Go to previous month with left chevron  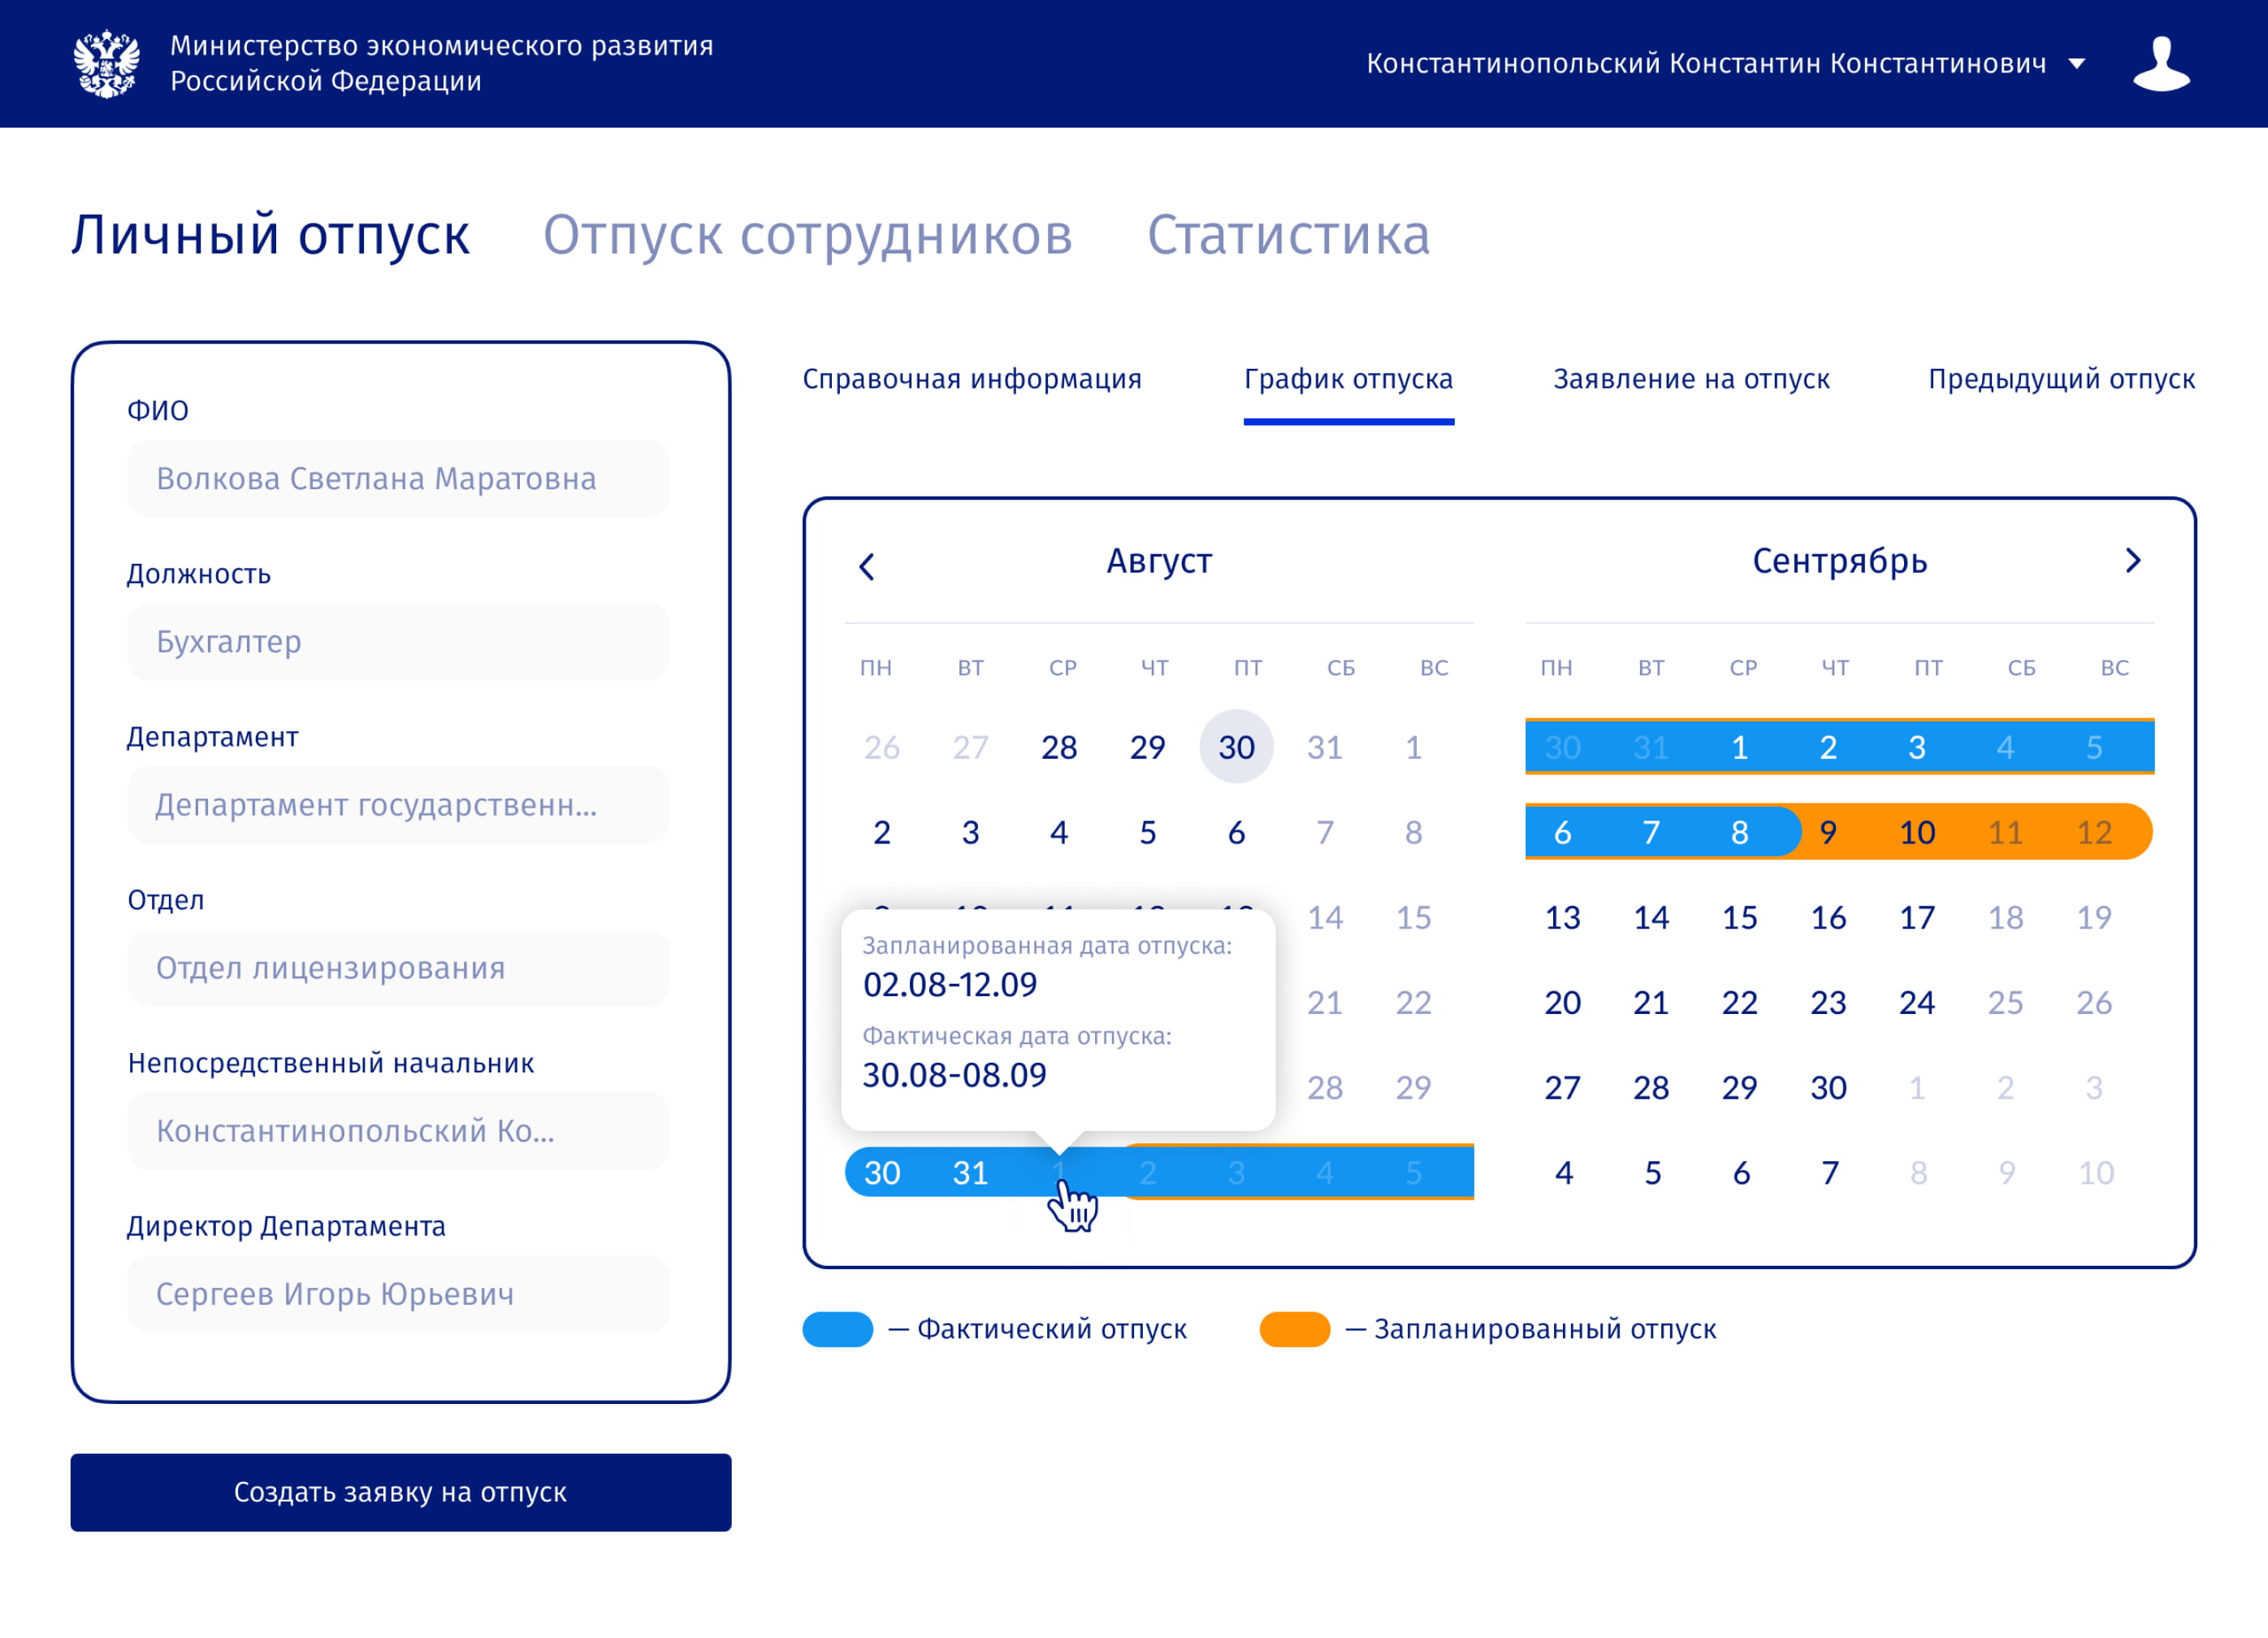[867, 567]
